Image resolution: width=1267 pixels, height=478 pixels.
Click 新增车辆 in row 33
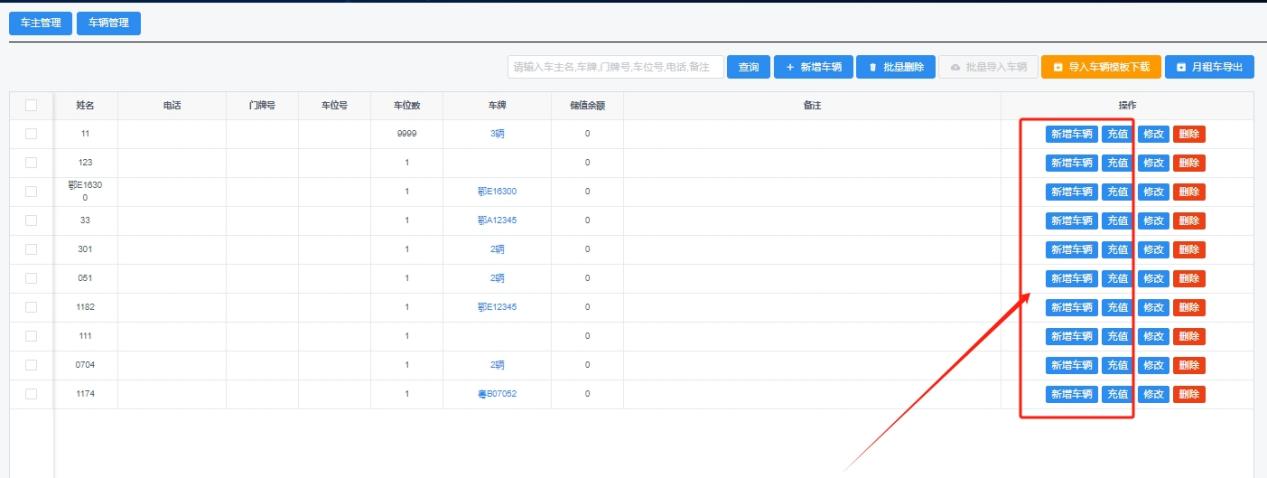(1071, 221)
